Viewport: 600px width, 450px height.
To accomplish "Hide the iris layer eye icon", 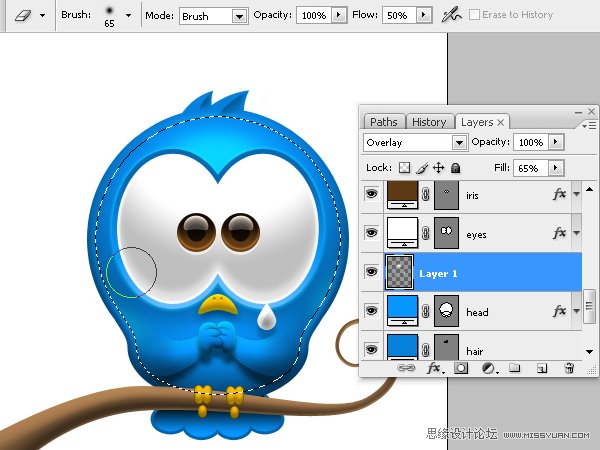I will click(371, 194).
